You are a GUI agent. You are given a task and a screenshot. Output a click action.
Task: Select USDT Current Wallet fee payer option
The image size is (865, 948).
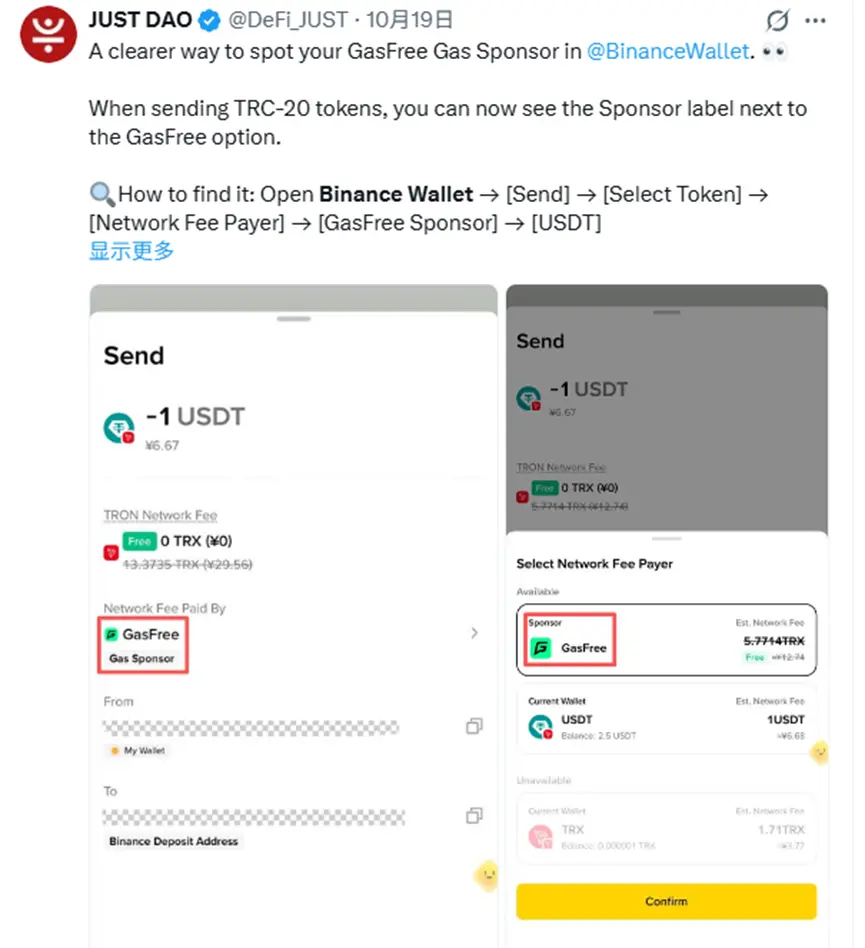point(666,719)
